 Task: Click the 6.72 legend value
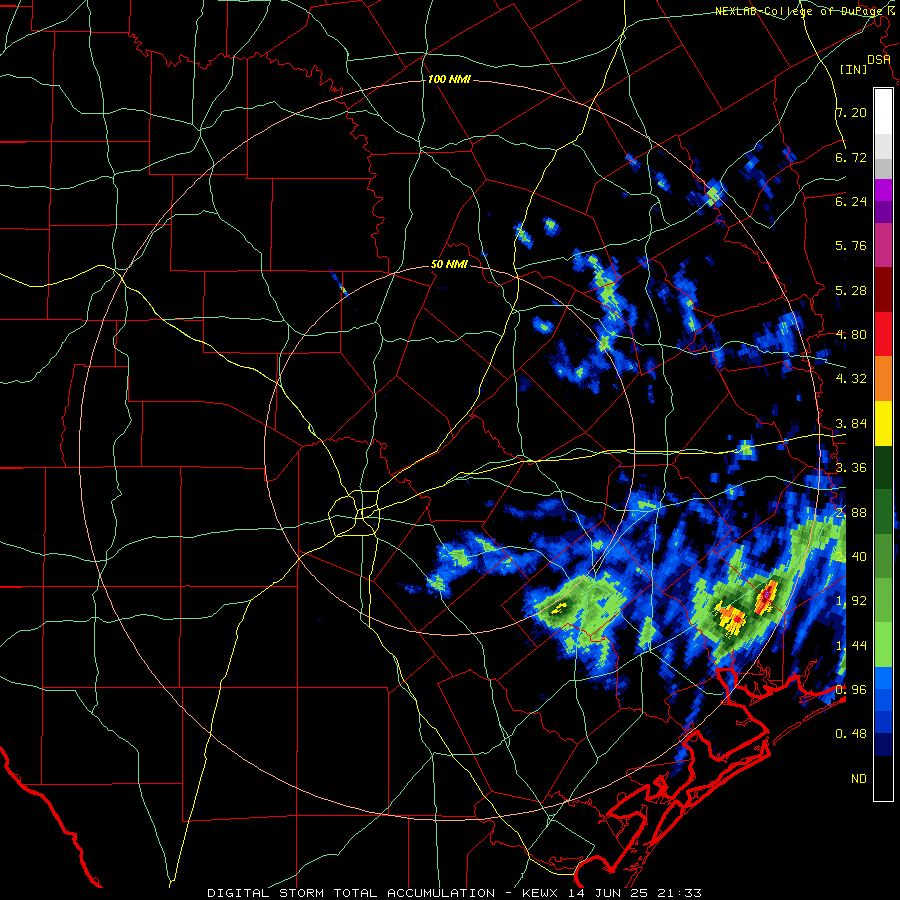[851, 157]
